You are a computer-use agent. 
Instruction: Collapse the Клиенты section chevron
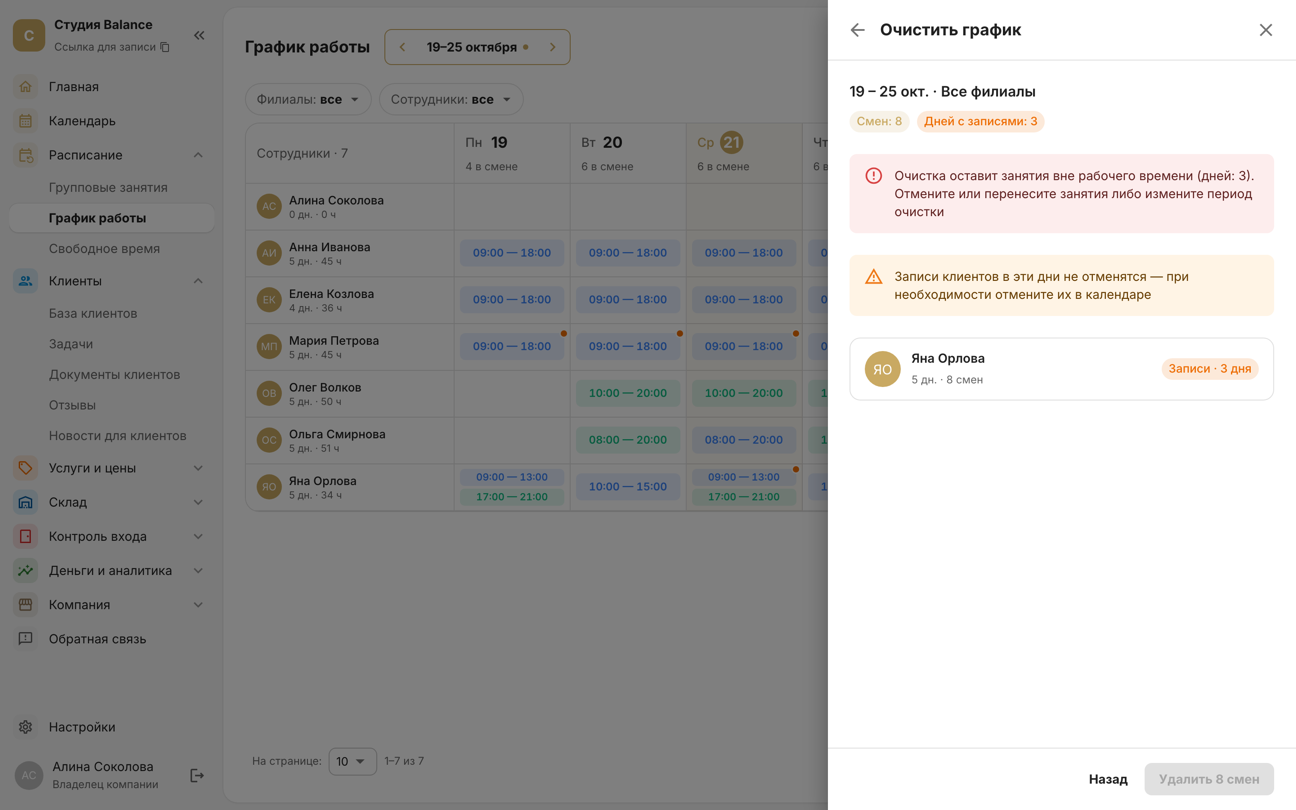pyautogui.click(x=198, y=281)
